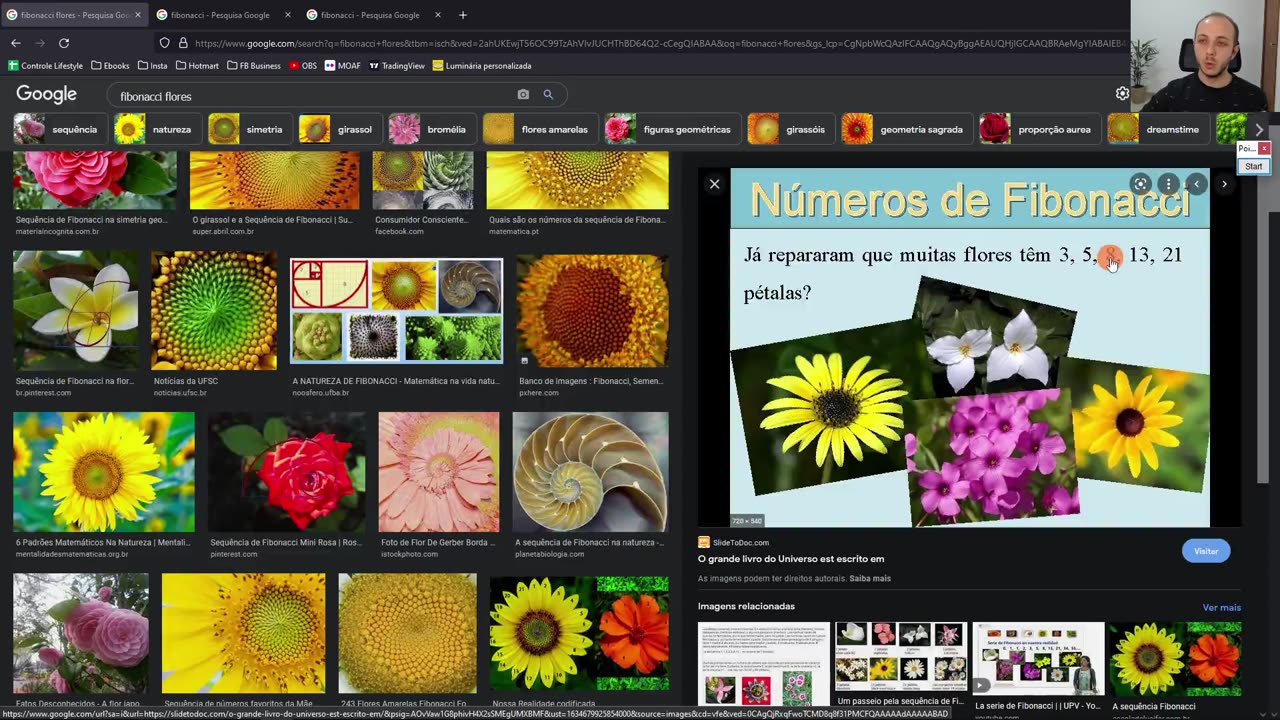Open Google settings gear
Screen dimensions: 1280x720
1122,93
